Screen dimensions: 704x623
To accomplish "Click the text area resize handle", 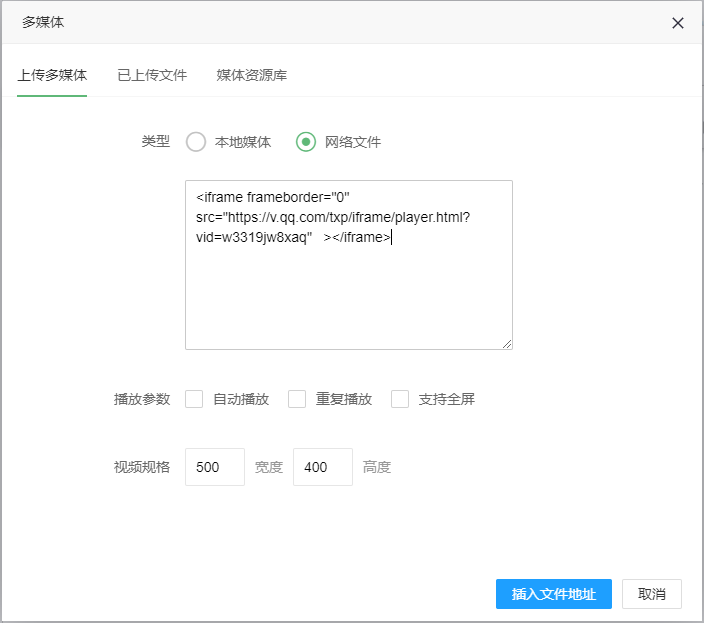I will pyautogui.click(x=507, y=344).
